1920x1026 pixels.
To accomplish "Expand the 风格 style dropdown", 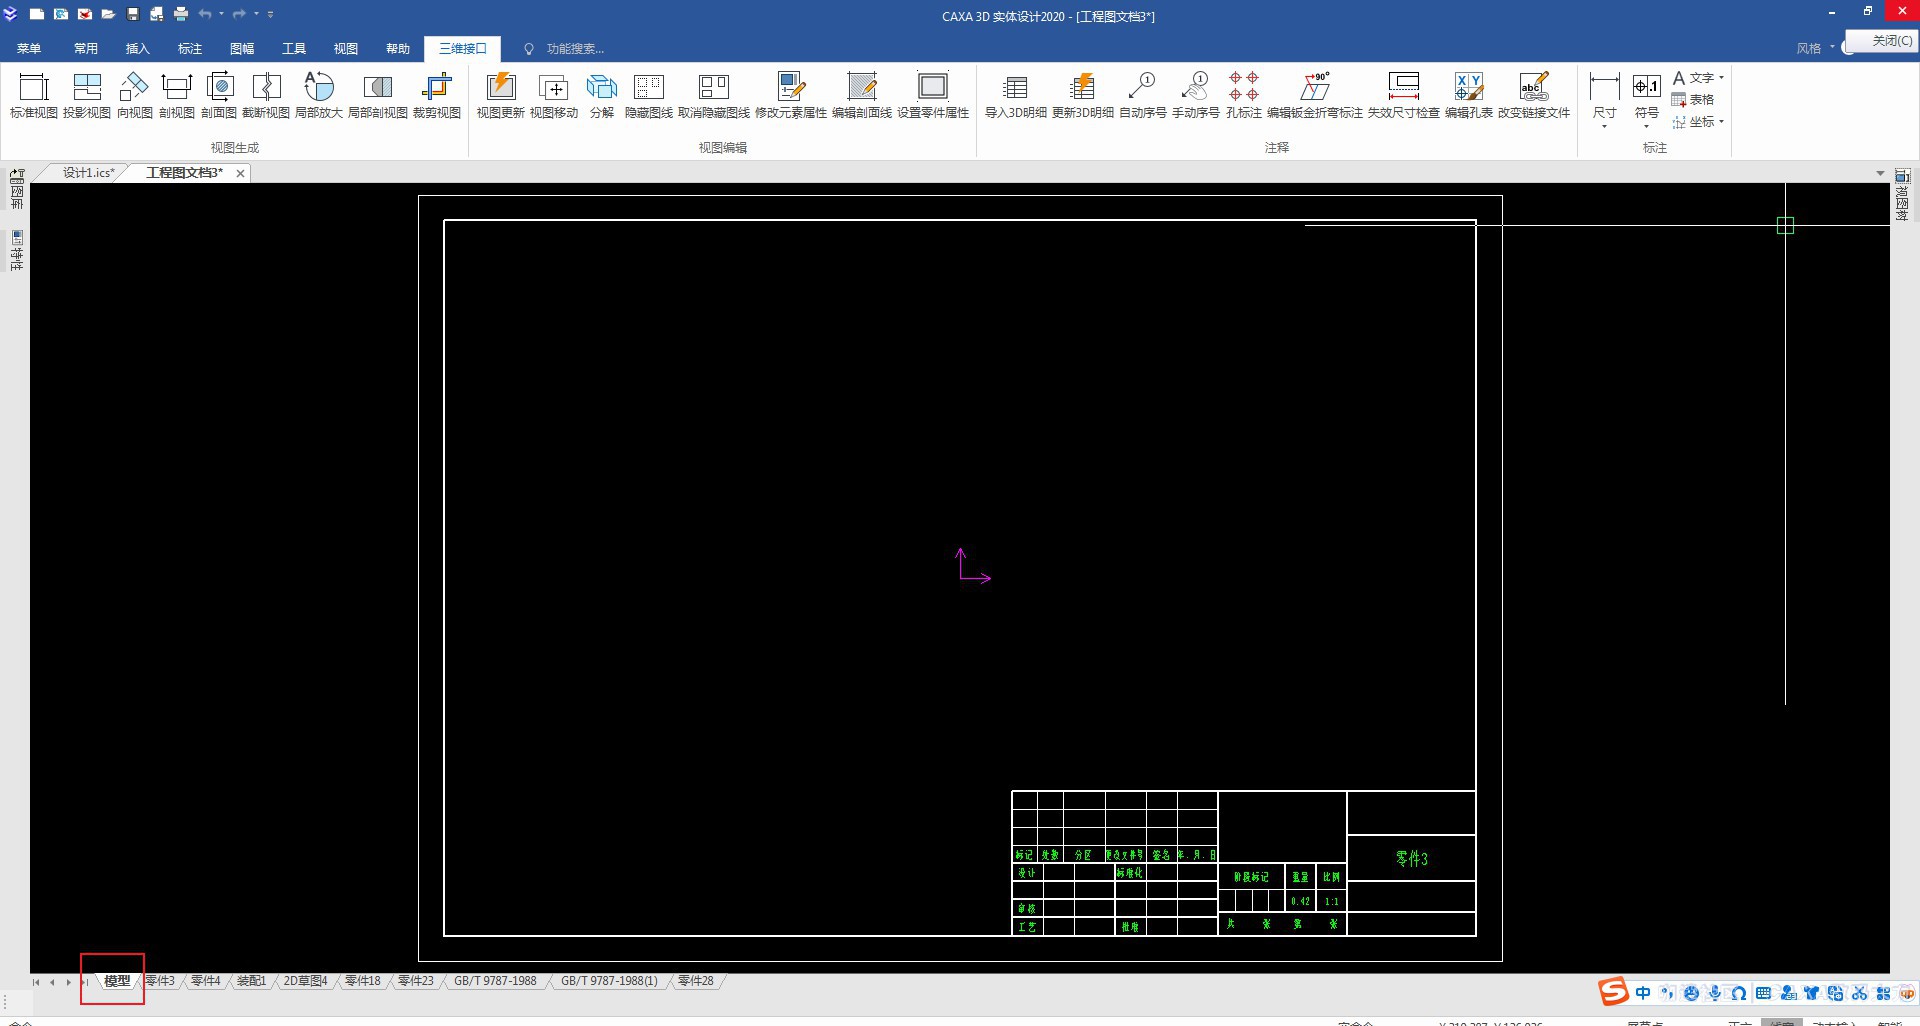I will (1832, 47).
